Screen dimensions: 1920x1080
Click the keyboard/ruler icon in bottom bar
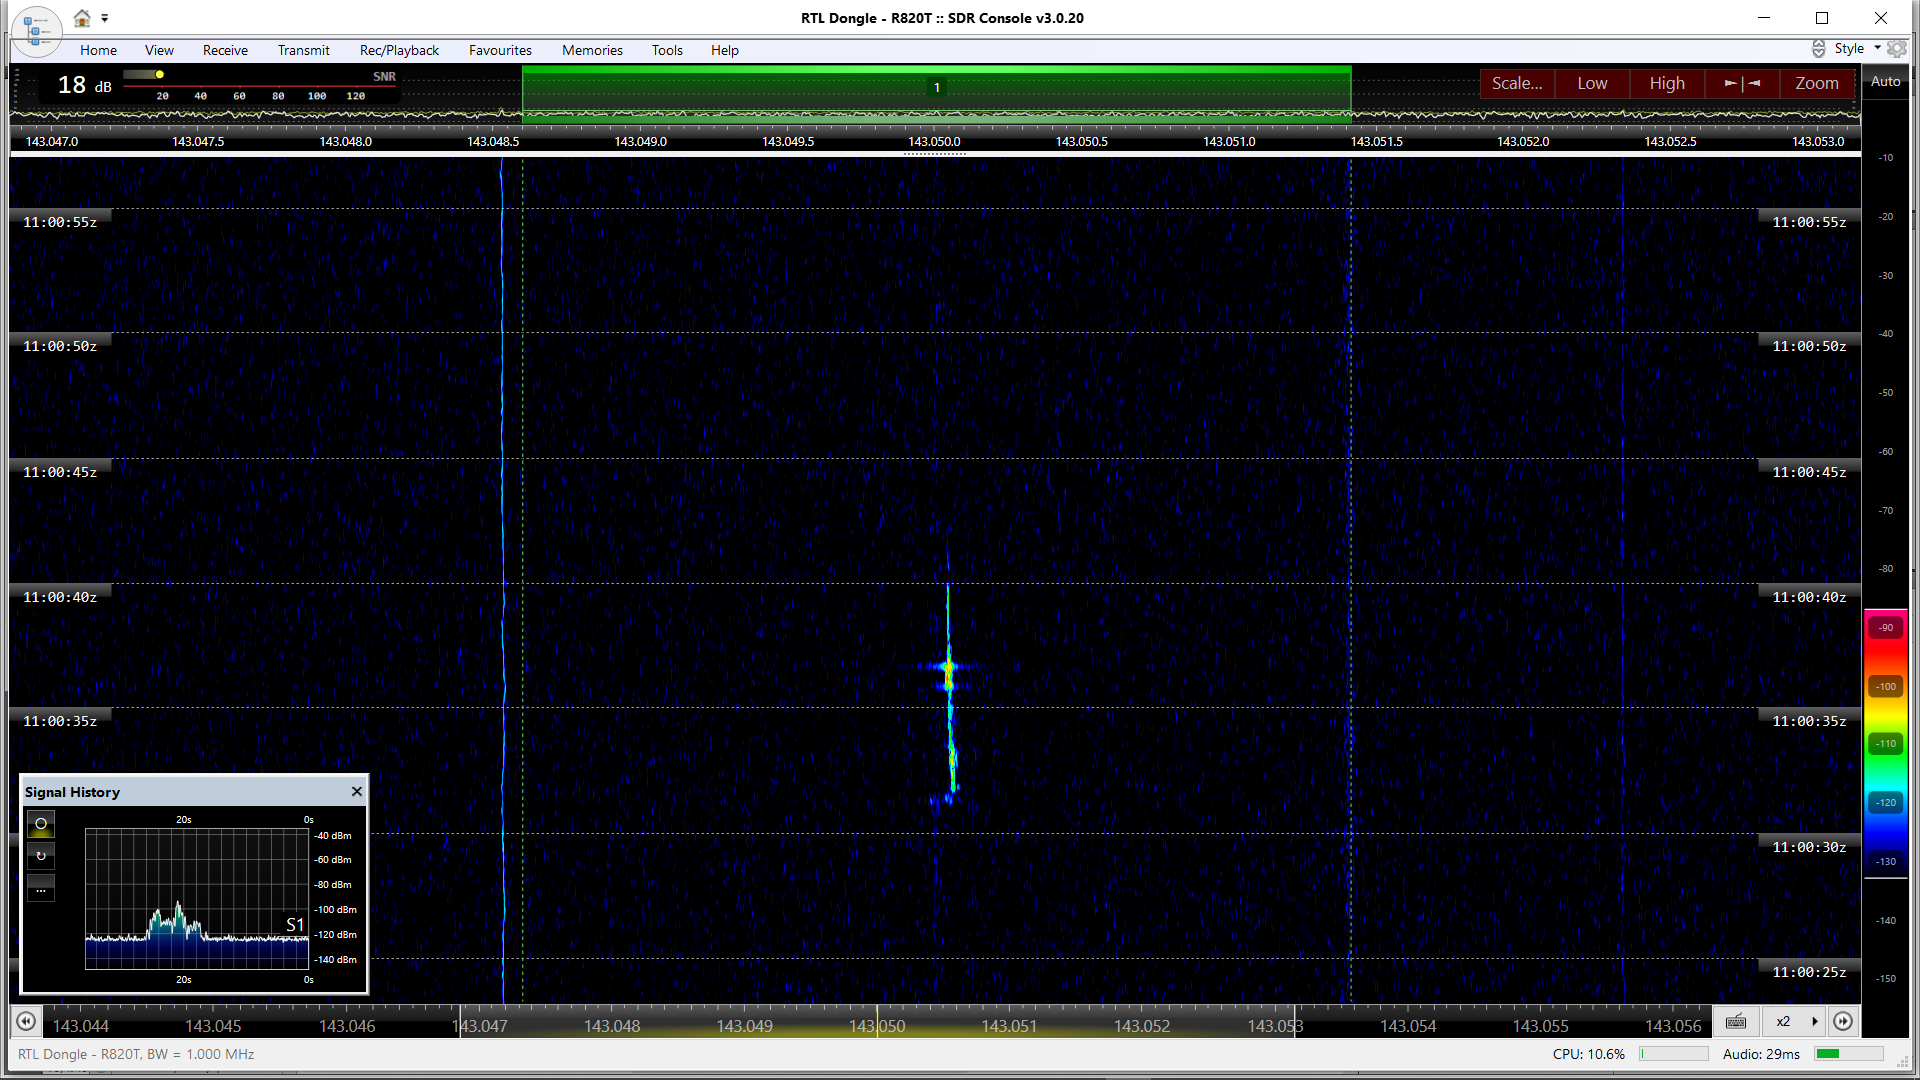[1736, 1021]
